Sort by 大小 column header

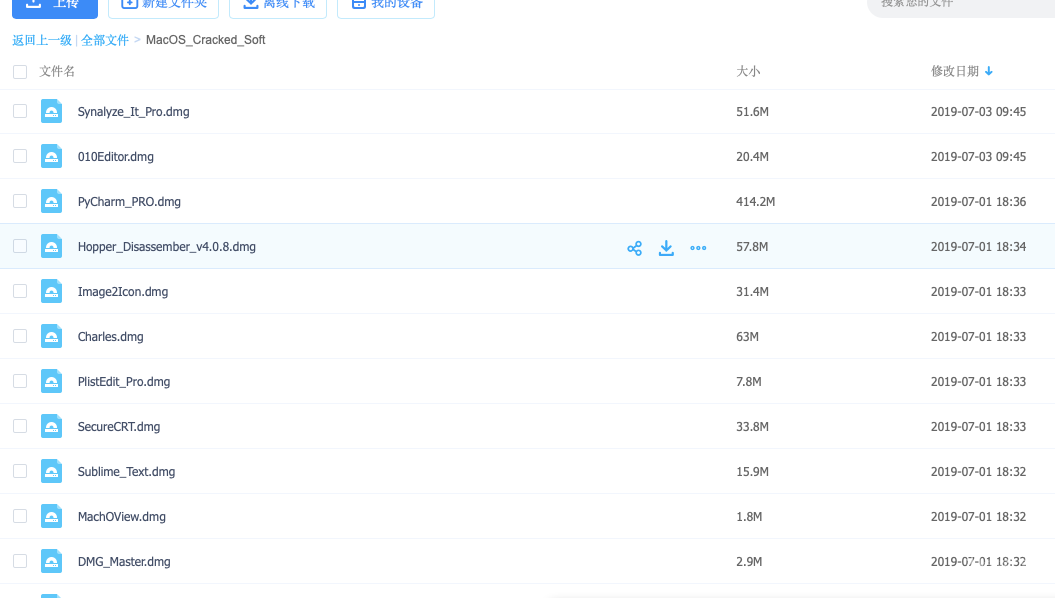(x=748, y=71)
